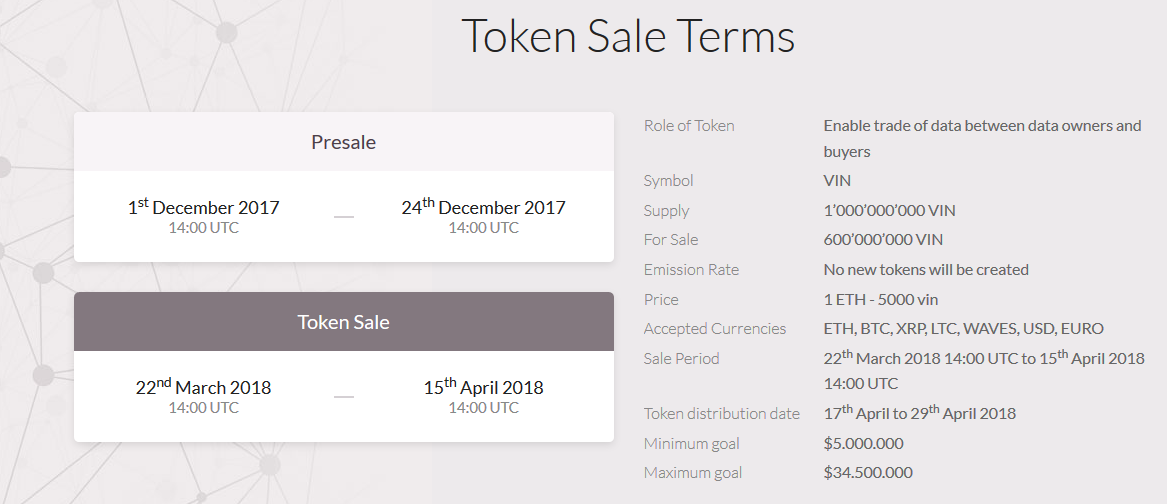Image resolution: width=1167 pixels, height=504 pixels.
Task: Select the Token Sale card header
Action: pyautogui.click(x=344, y=322)
